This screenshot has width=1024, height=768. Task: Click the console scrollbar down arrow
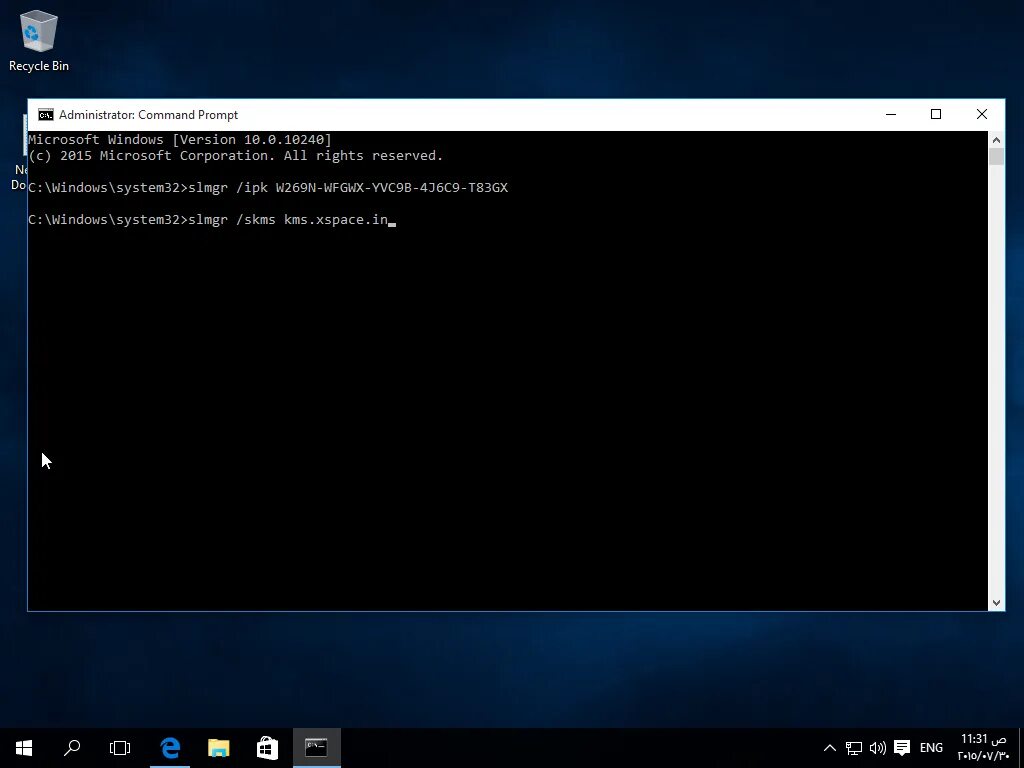point(996,603)
